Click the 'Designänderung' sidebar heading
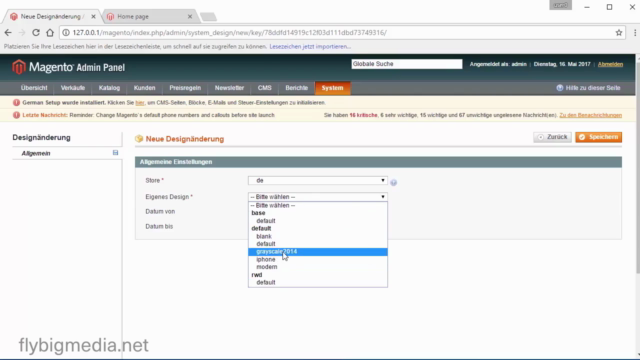This screenshot has width=640, height=360. tap(41, 138)
